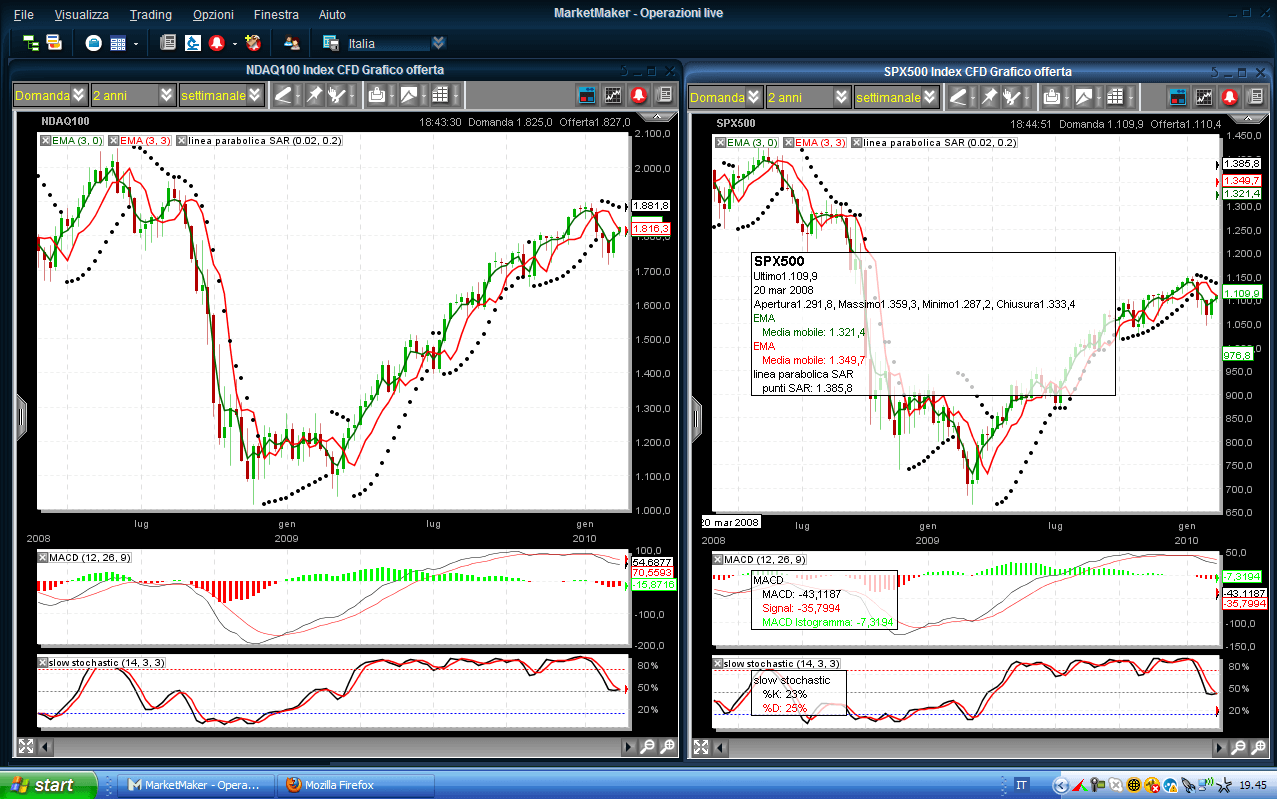Viewport: 1277px width, 799px height.
Task: Zoom in on the NDAQ100 chart
Action: pos(668,747)
